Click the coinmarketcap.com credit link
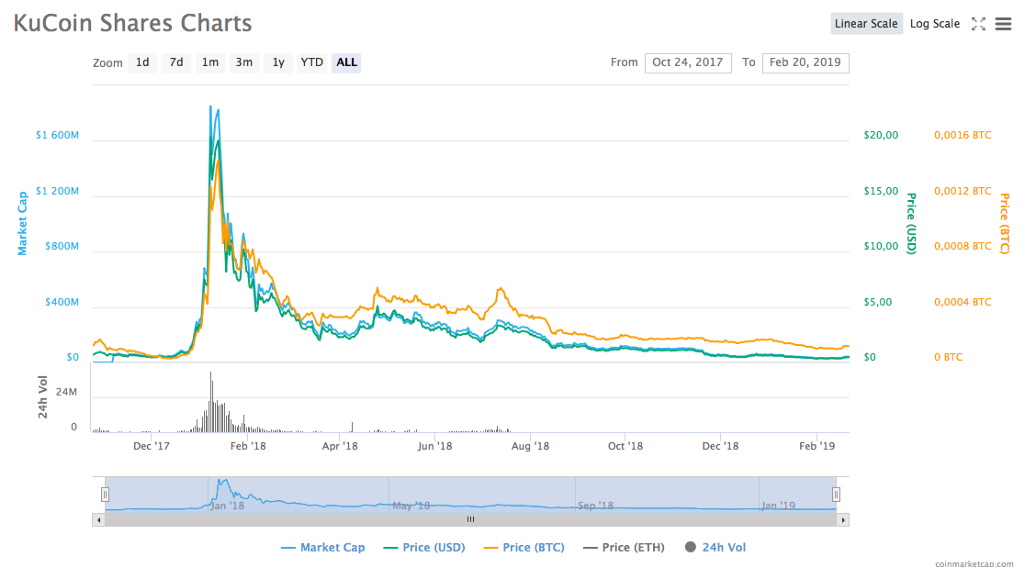 974,563
